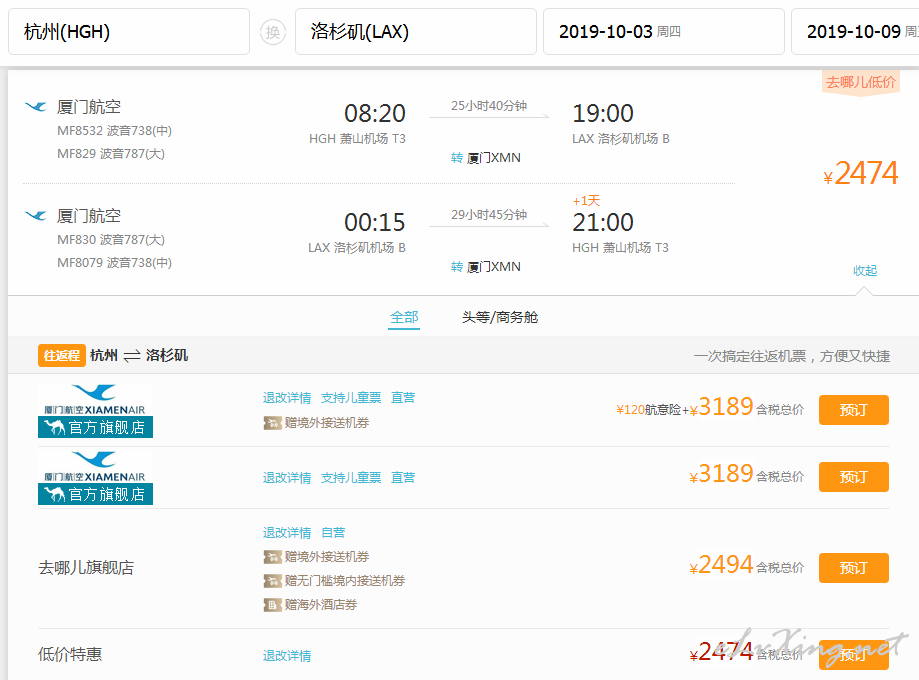Open 支持儿童票 in the first store row

(x=350, y=398)
